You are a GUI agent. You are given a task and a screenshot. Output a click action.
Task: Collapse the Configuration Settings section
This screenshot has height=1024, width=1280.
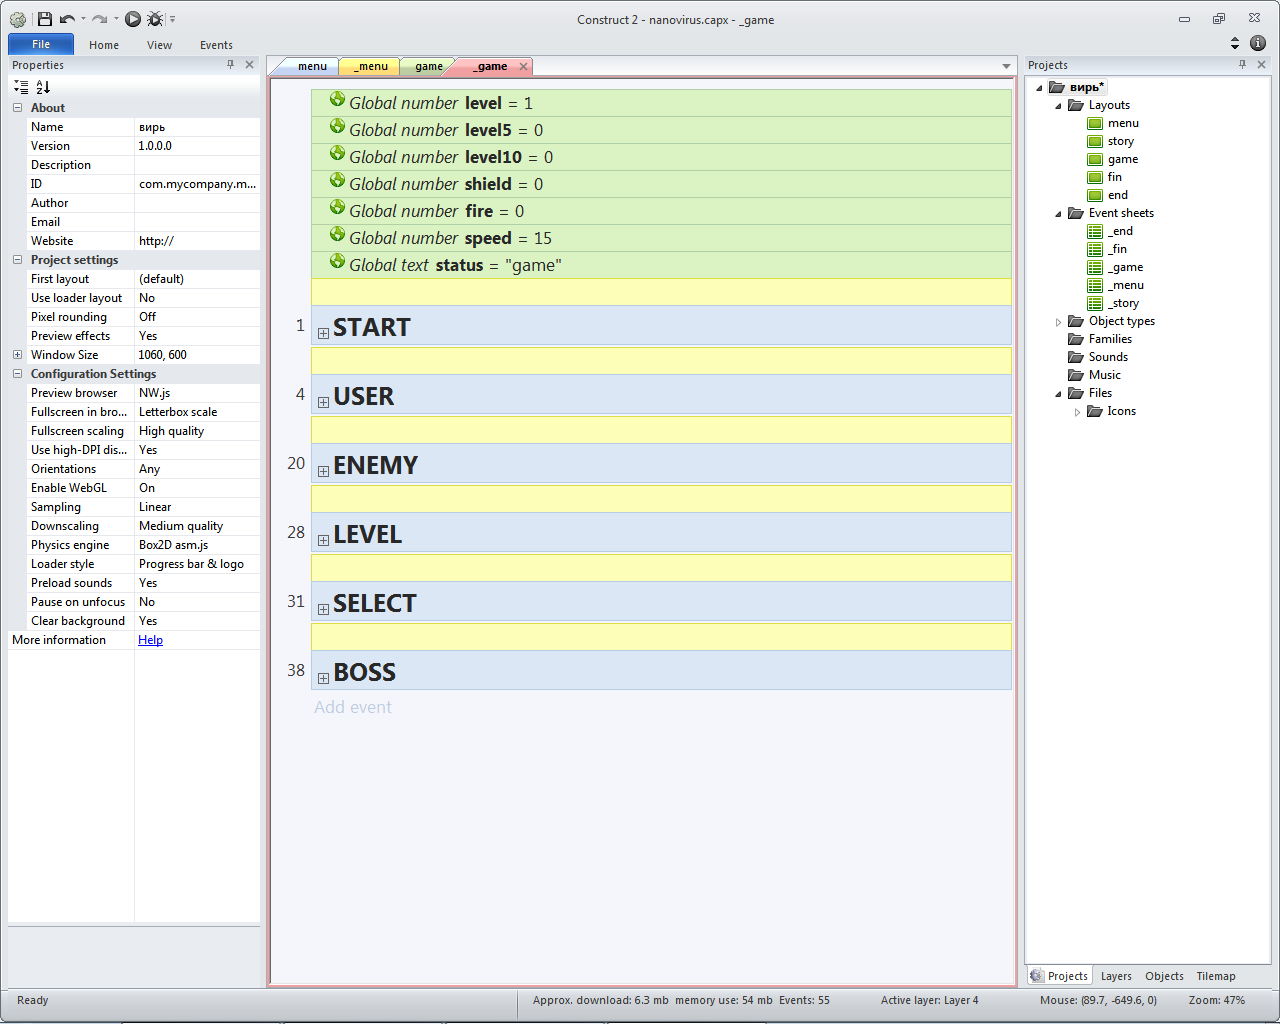(x=17, y=374)
